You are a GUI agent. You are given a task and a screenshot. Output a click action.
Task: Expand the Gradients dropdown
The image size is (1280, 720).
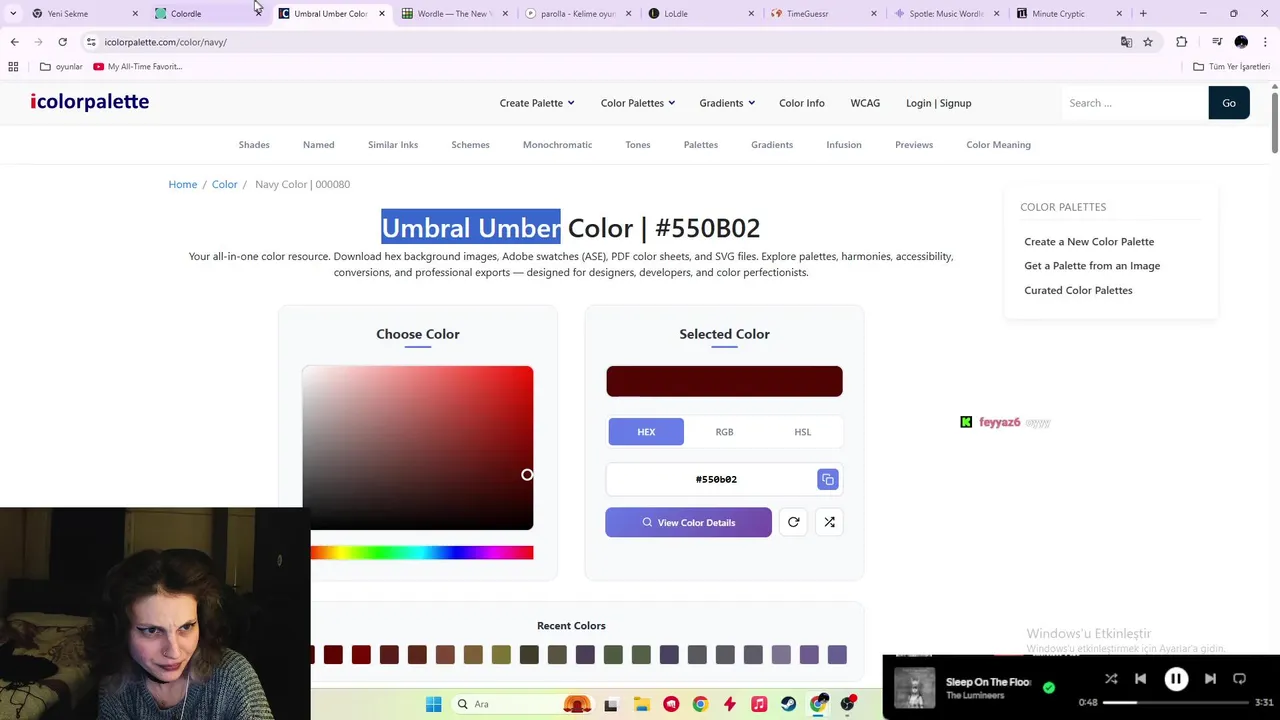(x=727, y=103)
